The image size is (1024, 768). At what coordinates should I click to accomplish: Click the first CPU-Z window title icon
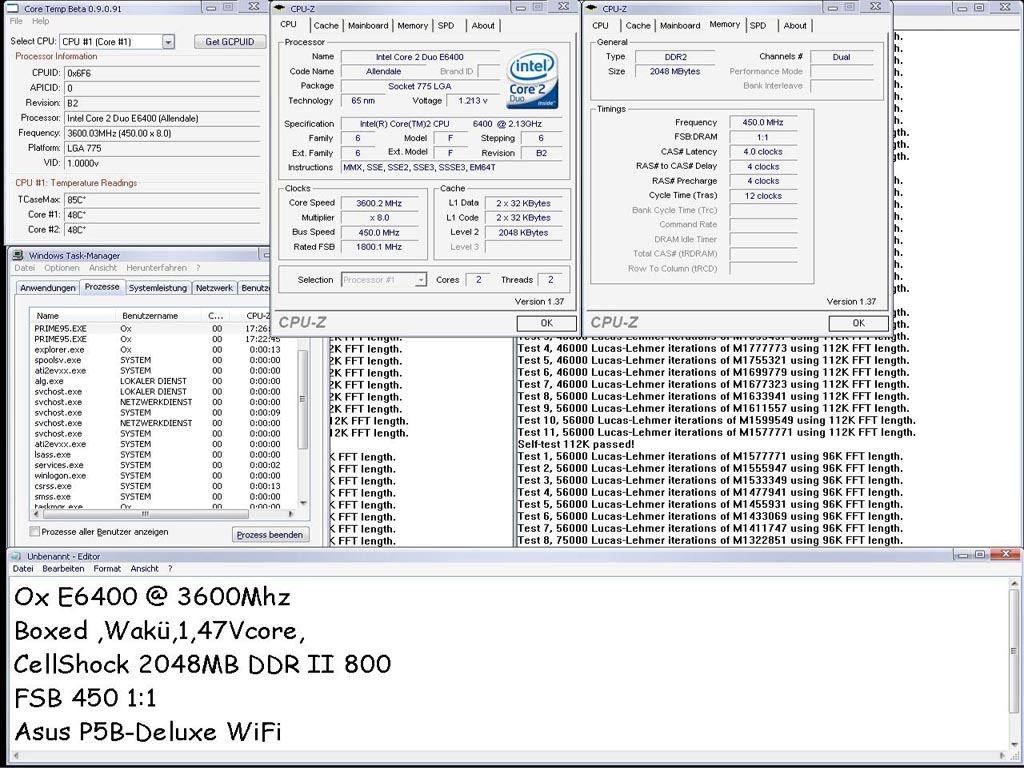click(280, 8)
